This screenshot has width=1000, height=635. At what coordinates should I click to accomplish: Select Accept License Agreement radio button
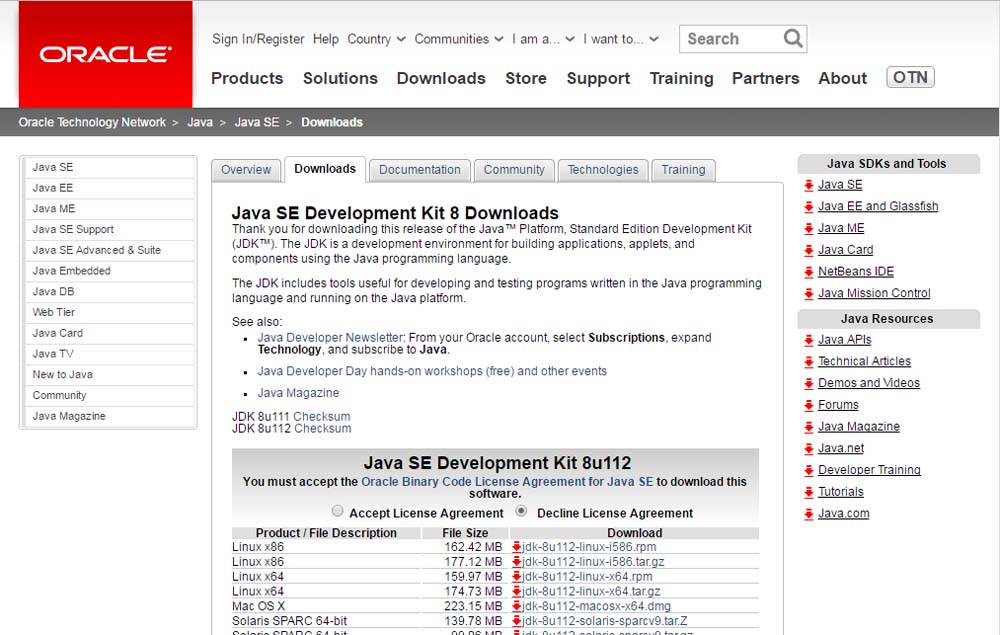click(x=338, y=511)
